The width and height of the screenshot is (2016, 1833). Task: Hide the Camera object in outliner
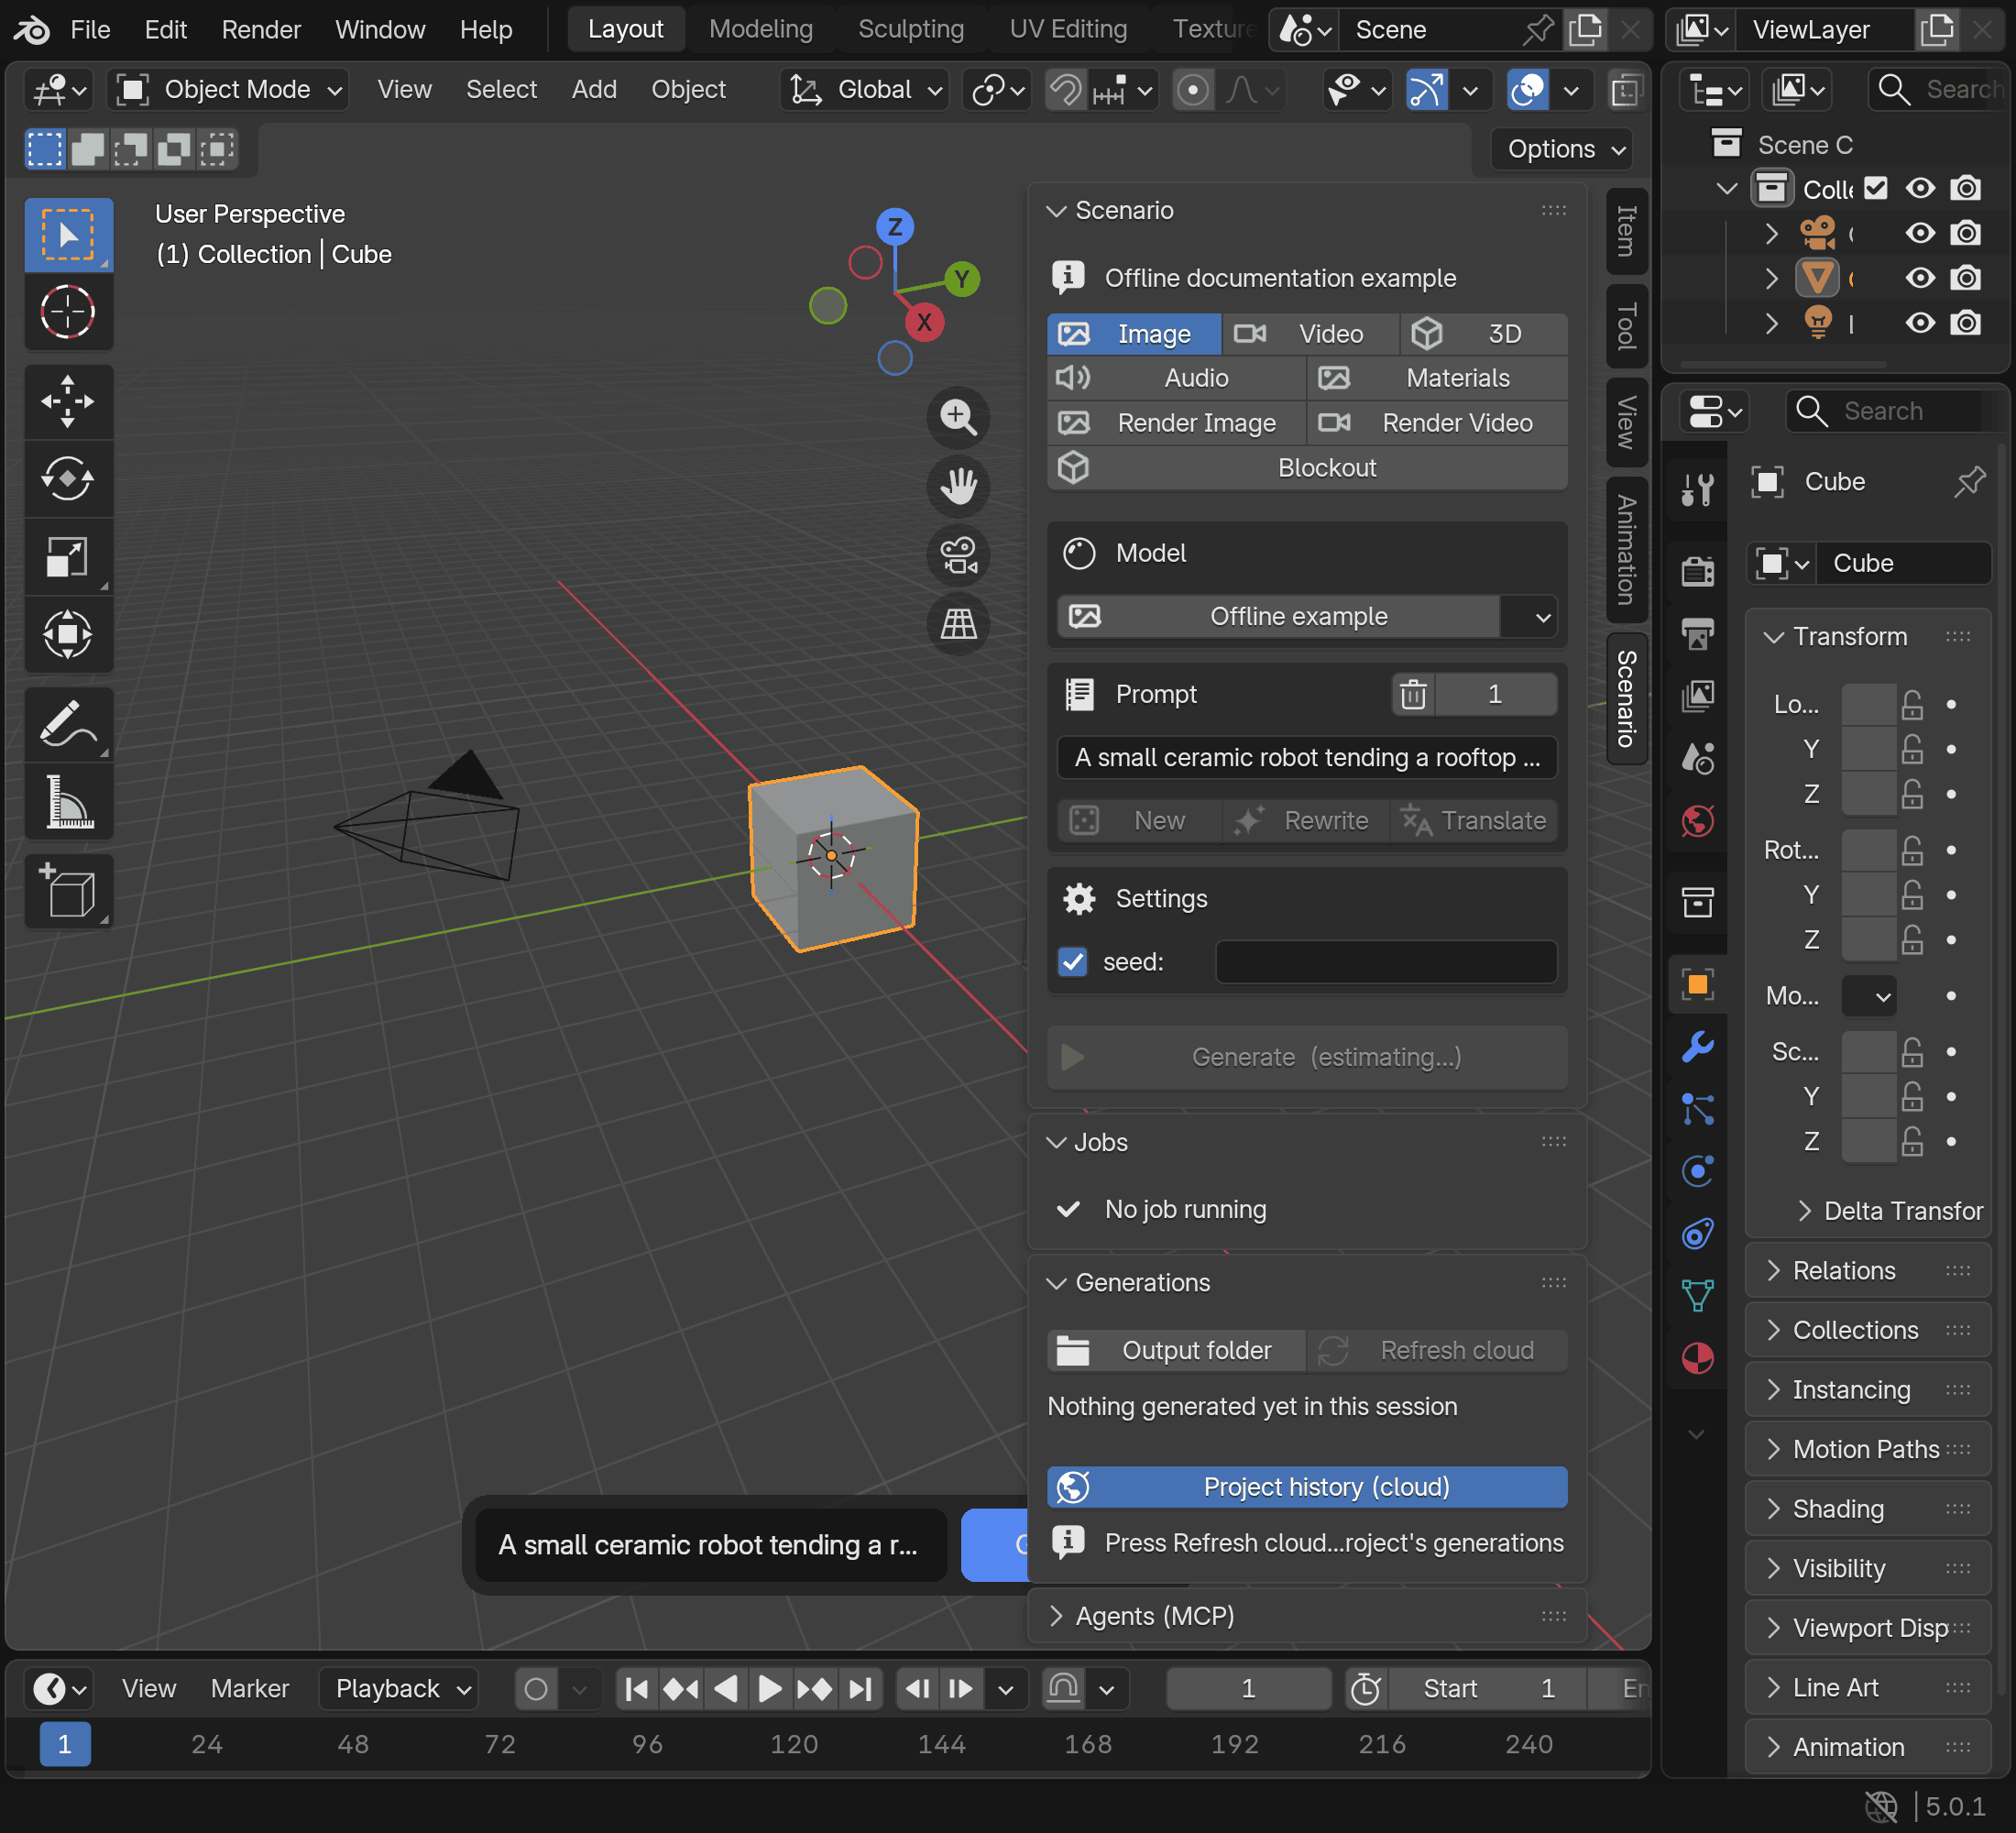1919,233
